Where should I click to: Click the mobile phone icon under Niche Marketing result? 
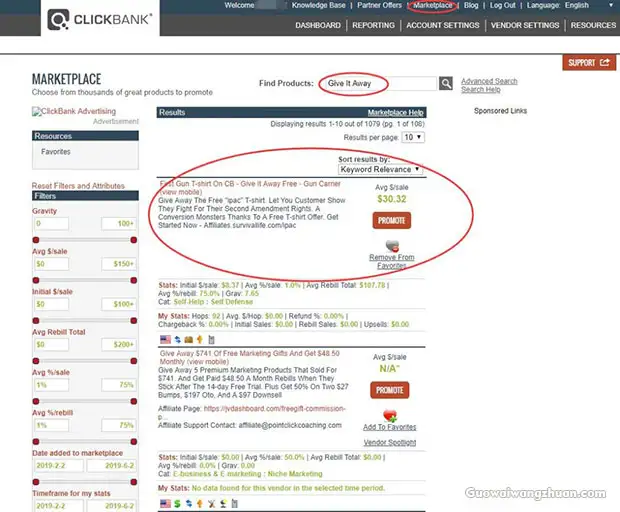click(234, 503)
